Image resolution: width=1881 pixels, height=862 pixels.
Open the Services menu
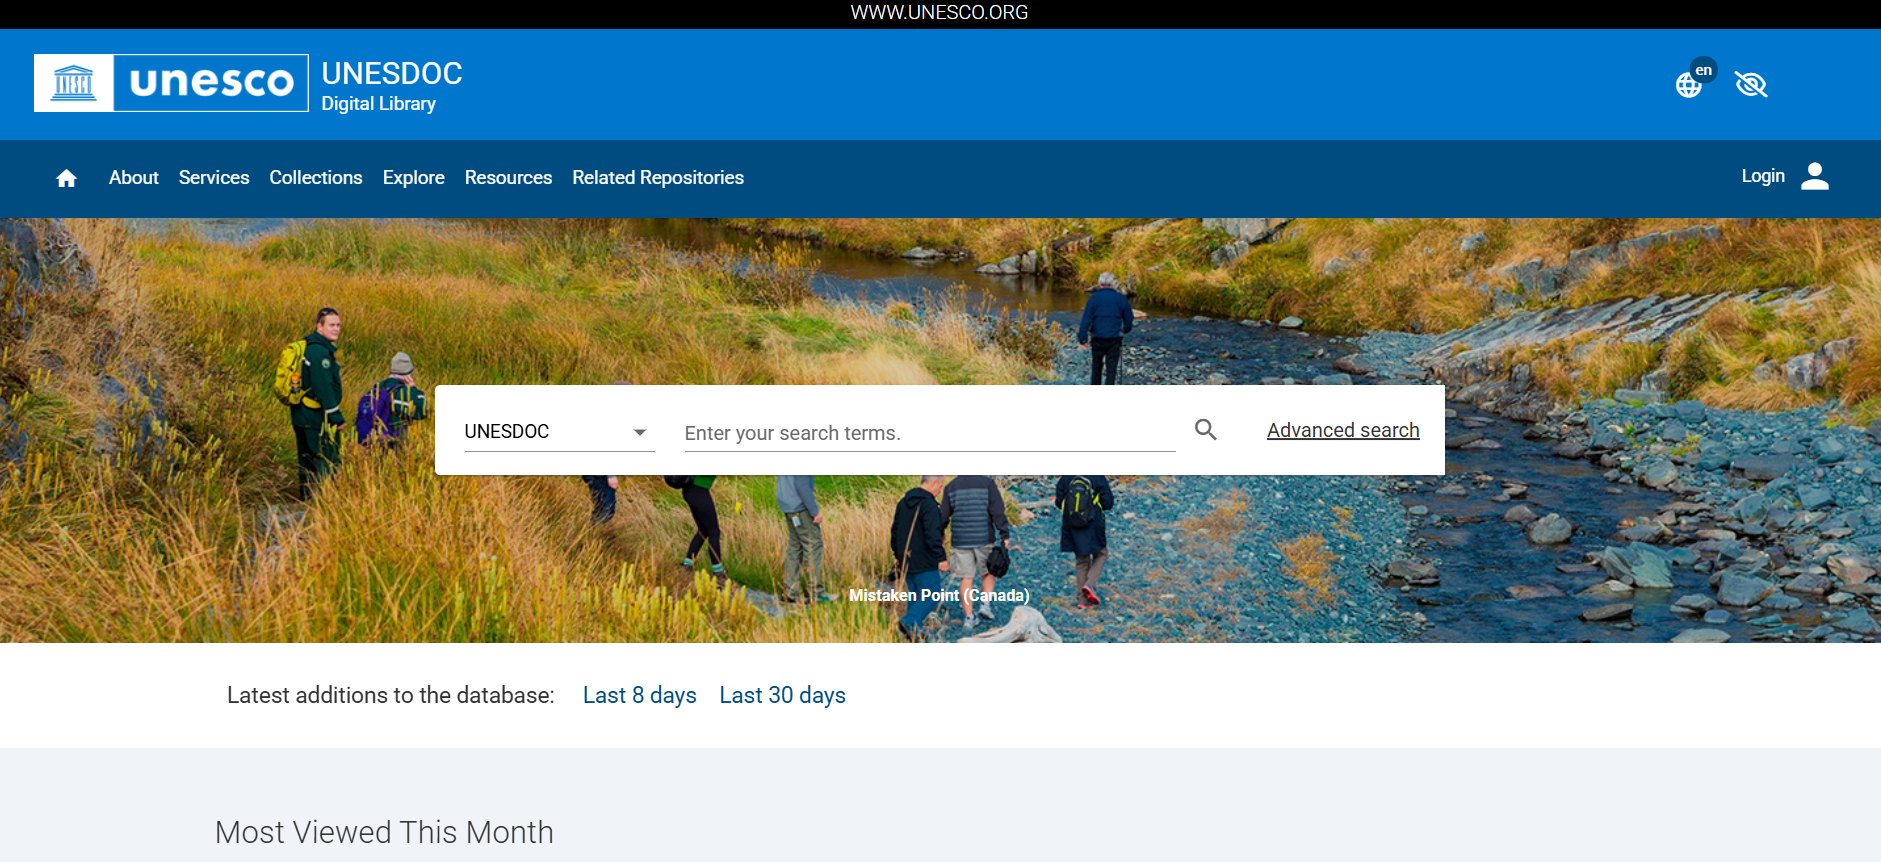click(x=214, y=178)
